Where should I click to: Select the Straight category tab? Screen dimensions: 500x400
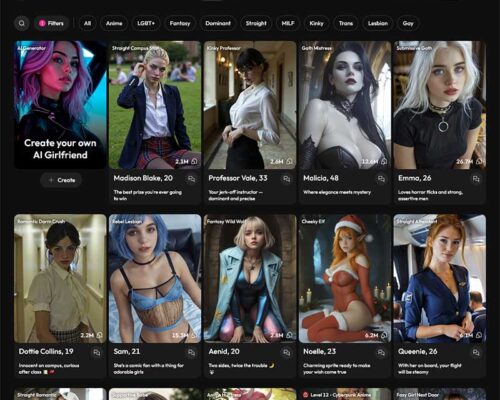tap(256, 23)
